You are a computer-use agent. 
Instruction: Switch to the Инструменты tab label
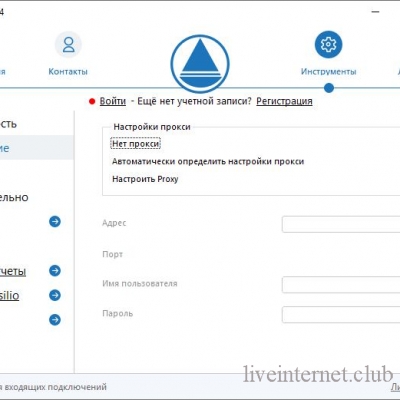click(329, 72)
